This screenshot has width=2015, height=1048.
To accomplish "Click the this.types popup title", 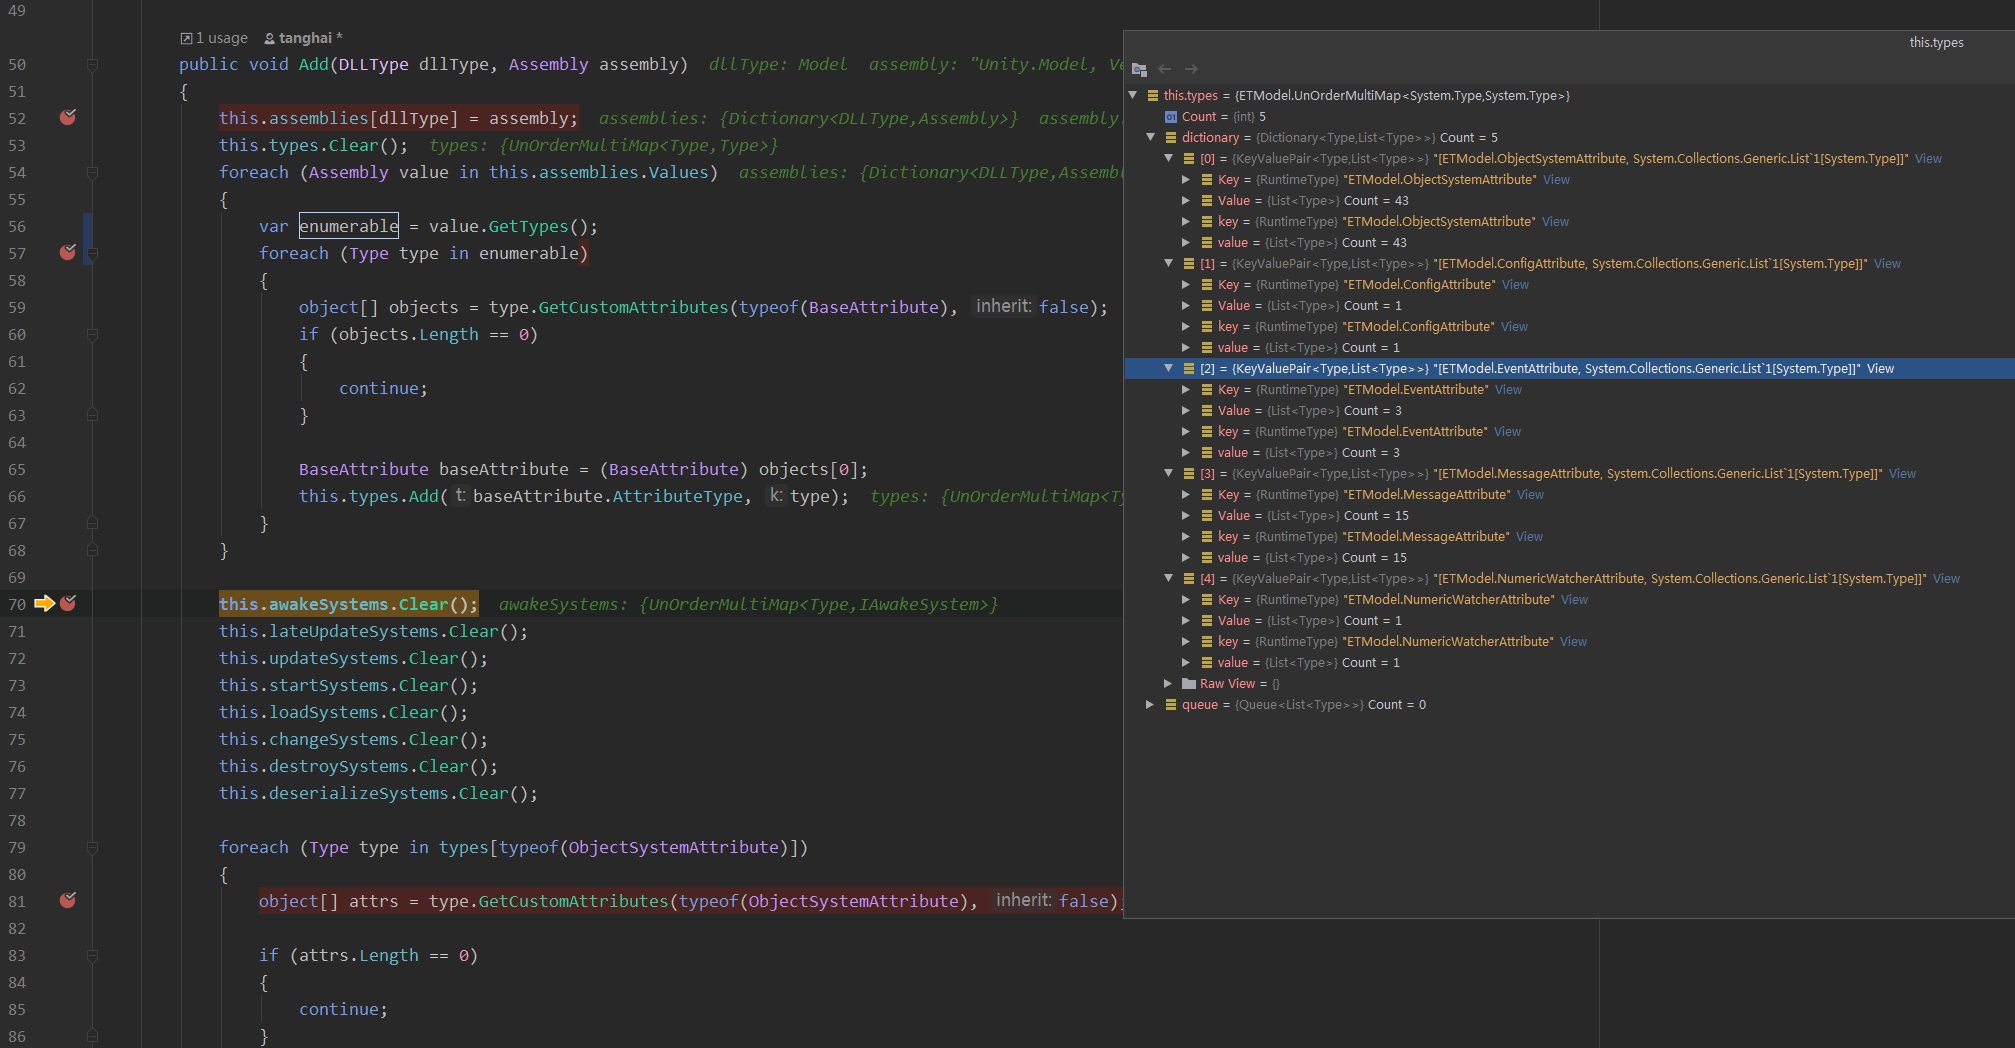I will click(1936, 42).
